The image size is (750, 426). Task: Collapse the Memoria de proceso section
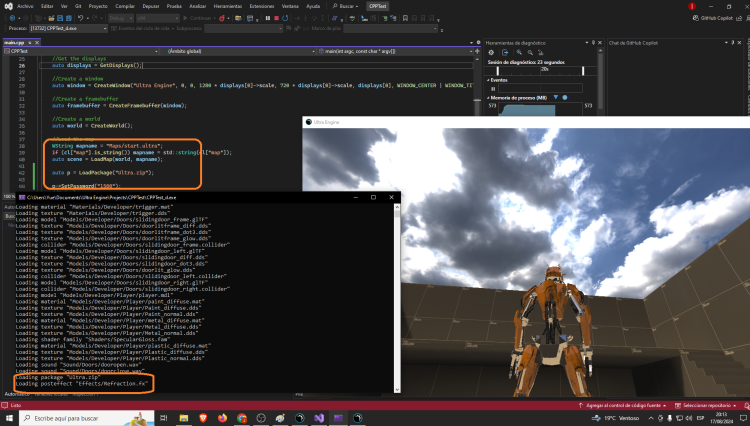click(x=487, y=97)
